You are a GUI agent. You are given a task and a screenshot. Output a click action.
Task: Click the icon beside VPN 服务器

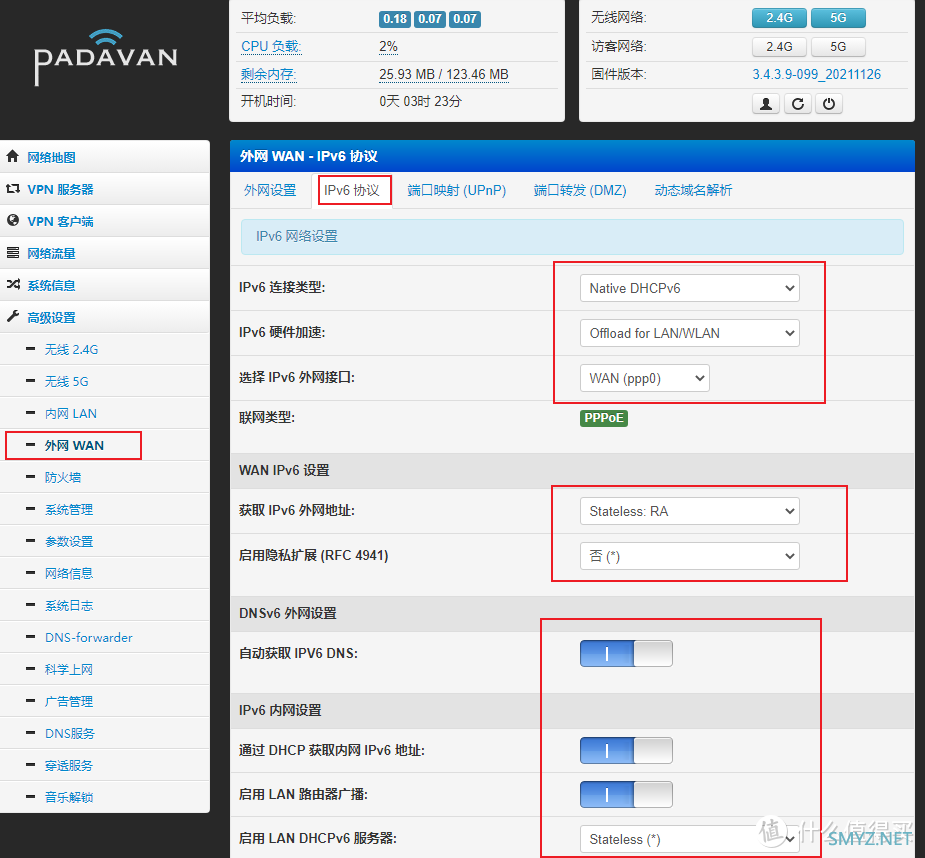coord(12,189)
